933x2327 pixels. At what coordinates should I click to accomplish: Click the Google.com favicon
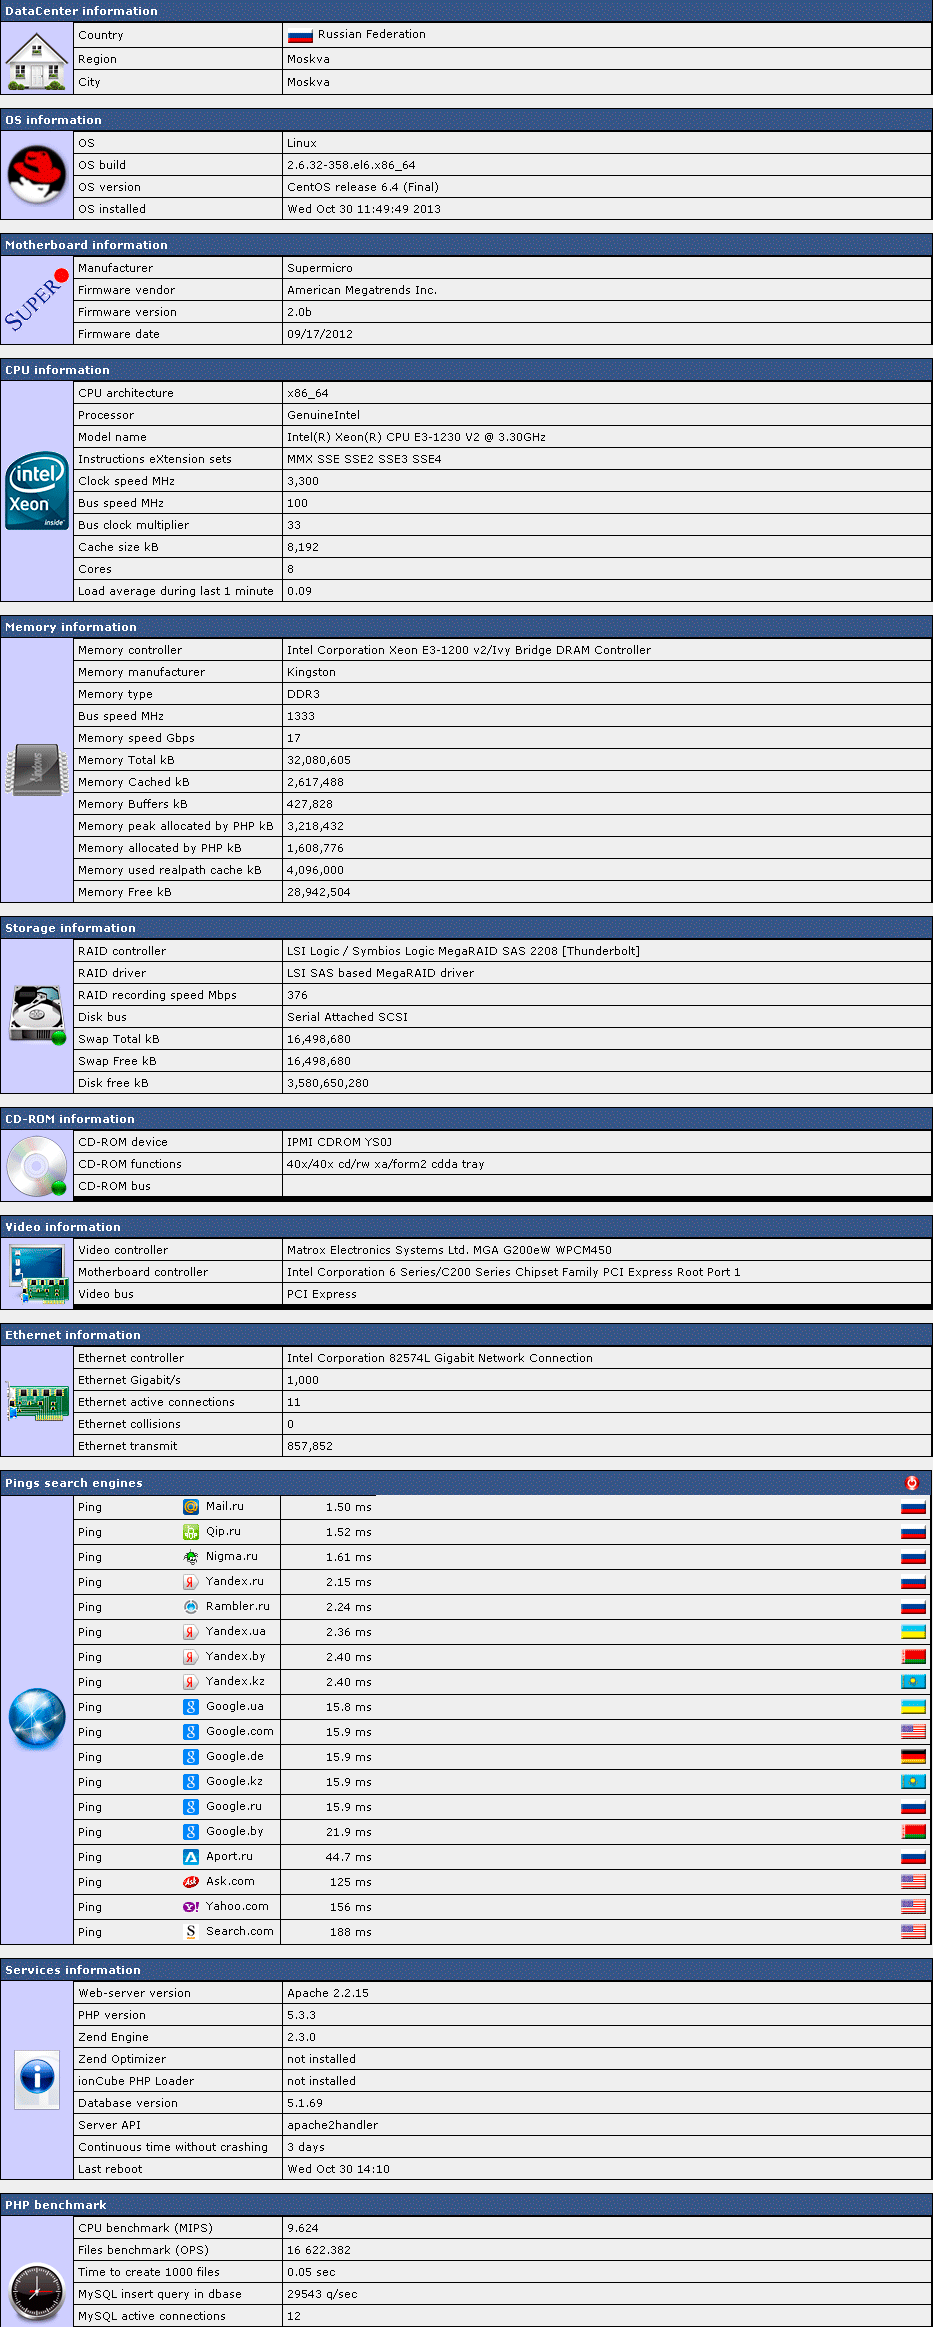pos(191,1732)
